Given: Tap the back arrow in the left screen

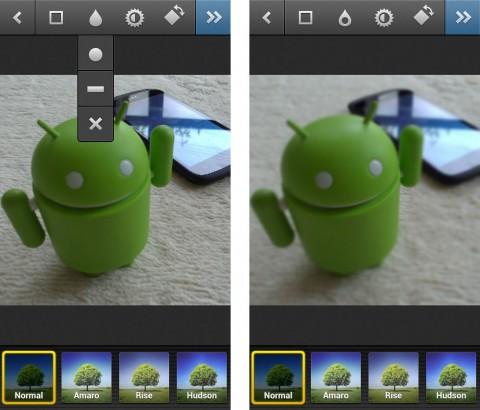Looking at the screenshot, I should pos(17,17).
